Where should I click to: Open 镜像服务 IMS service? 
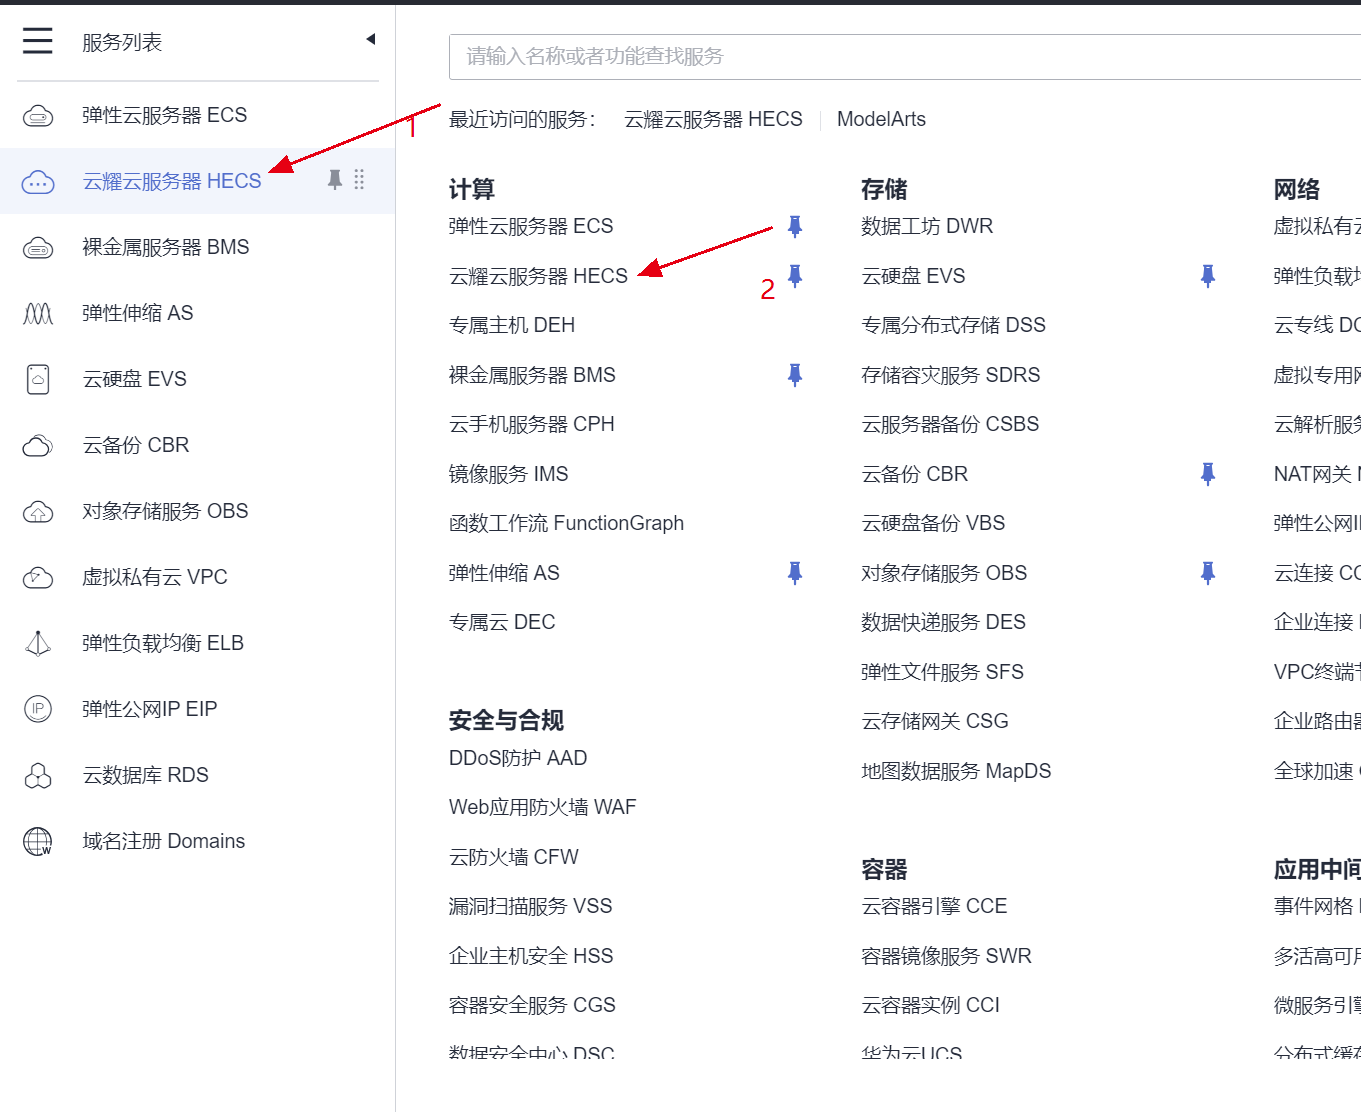pos(508,474)
